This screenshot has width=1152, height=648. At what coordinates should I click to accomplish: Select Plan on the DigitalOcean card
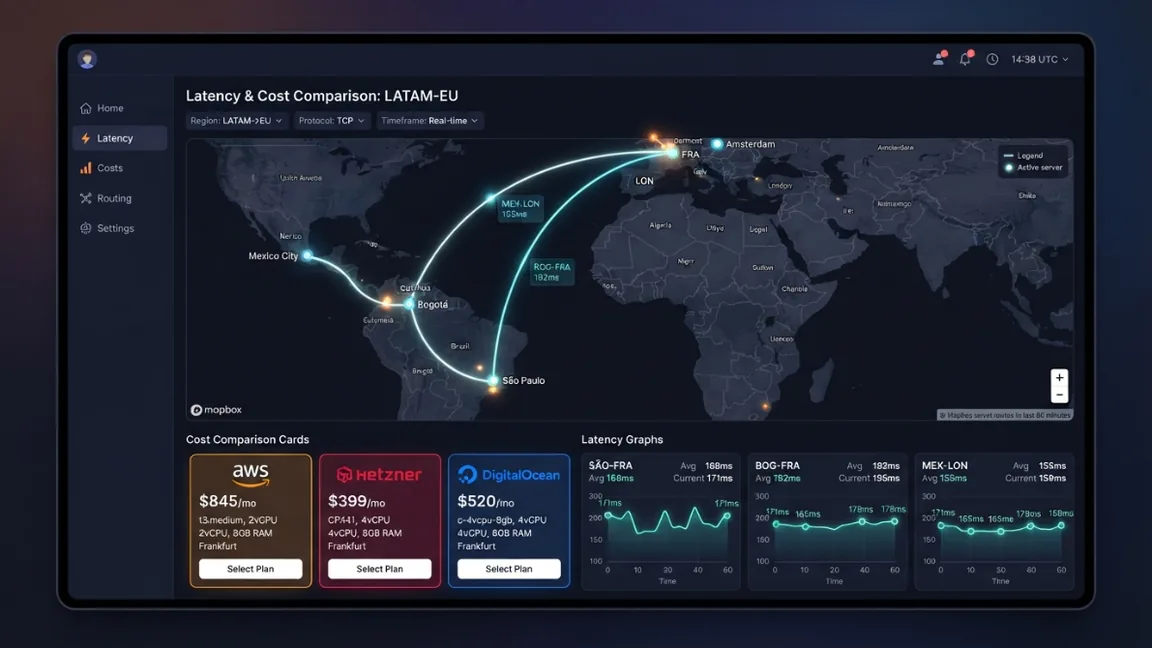point(509,569)
